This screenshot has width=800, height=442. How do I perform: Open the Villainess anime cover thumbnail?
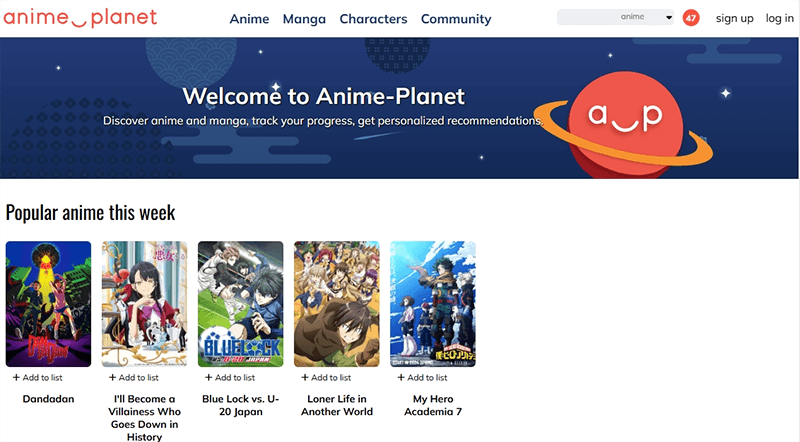(144, 304)
